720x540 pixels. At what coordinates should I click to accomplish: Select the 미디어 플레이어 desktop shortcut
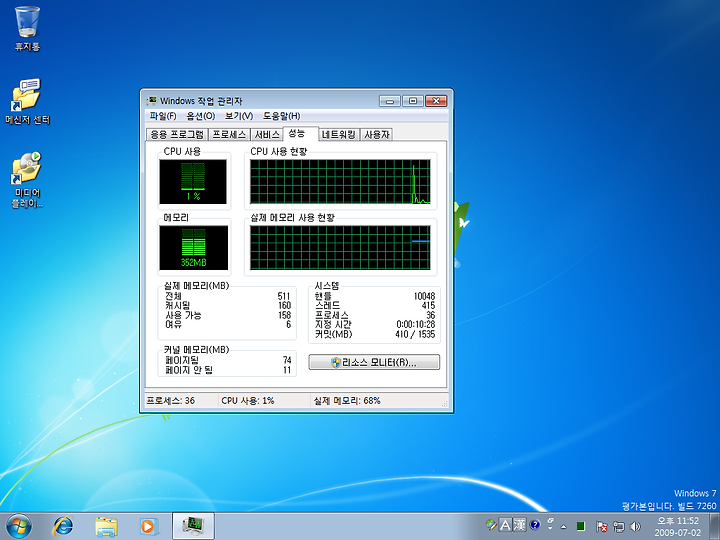click(x=27, y=180)
